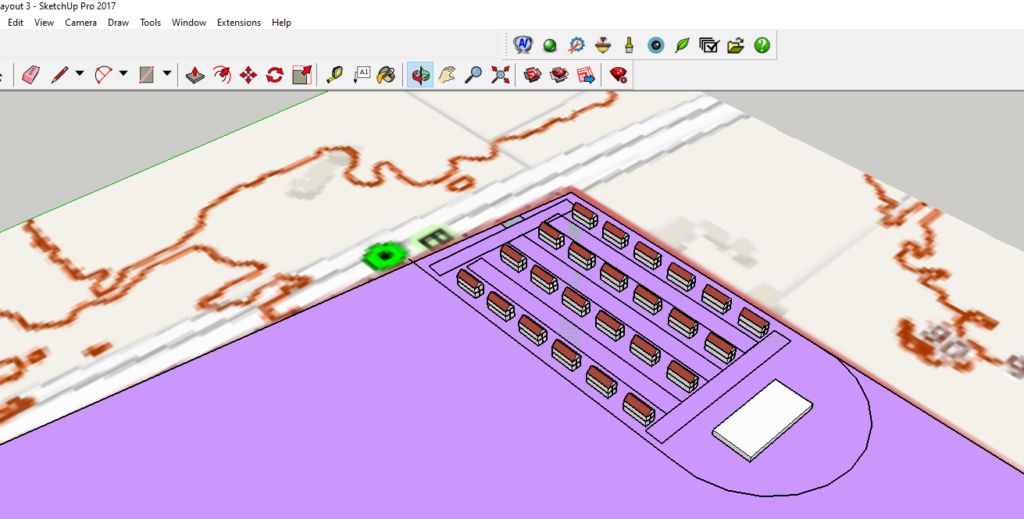Toggle the Orbit camera tool
This screenshot has width=1024, height=519.
(420, 75)
